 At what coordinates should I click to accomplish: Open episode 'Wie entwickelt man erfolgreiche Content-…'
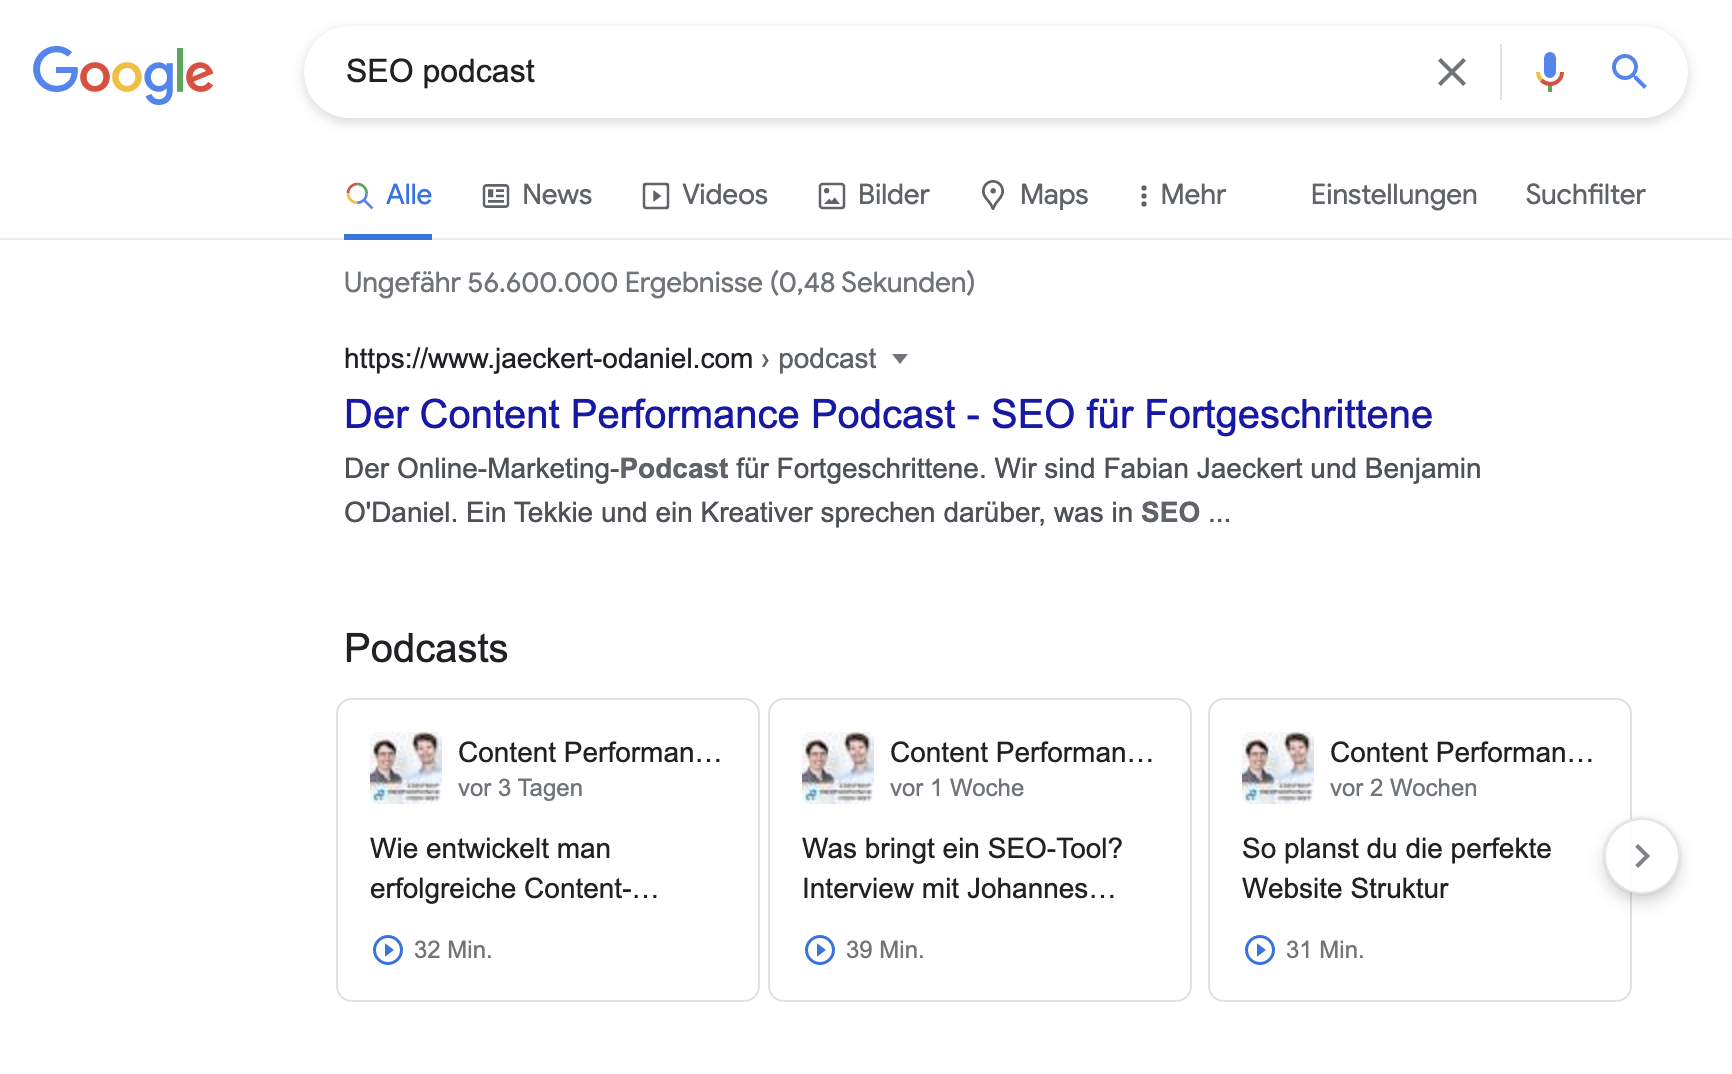coord(514,868)
